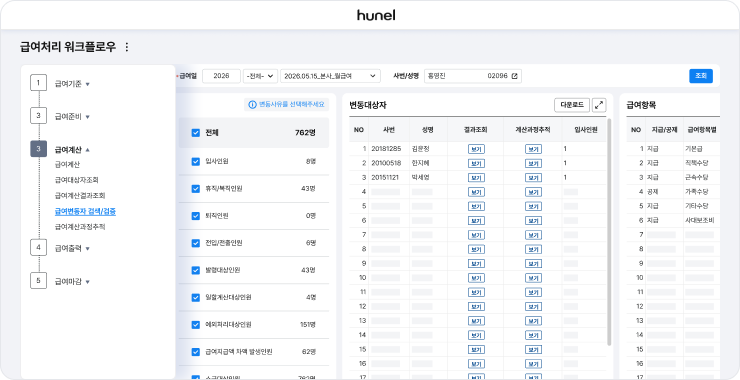This screenshot has width=740, height=380.
Task: Uncheck the 휴직/복직인원 checkbox
Action: tap(196, 188)
